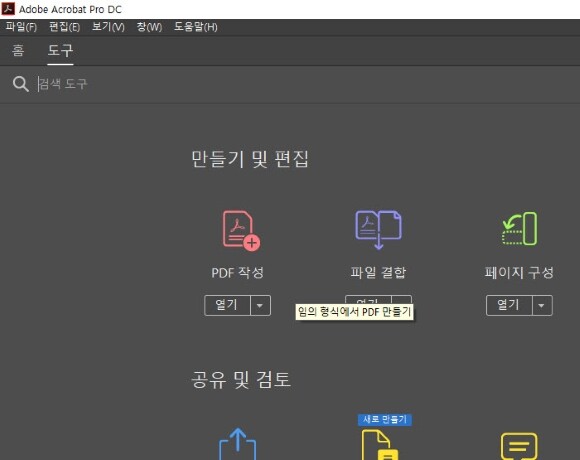
Task: Switch to the 도구 tab
Action: (x=60, y=50)
